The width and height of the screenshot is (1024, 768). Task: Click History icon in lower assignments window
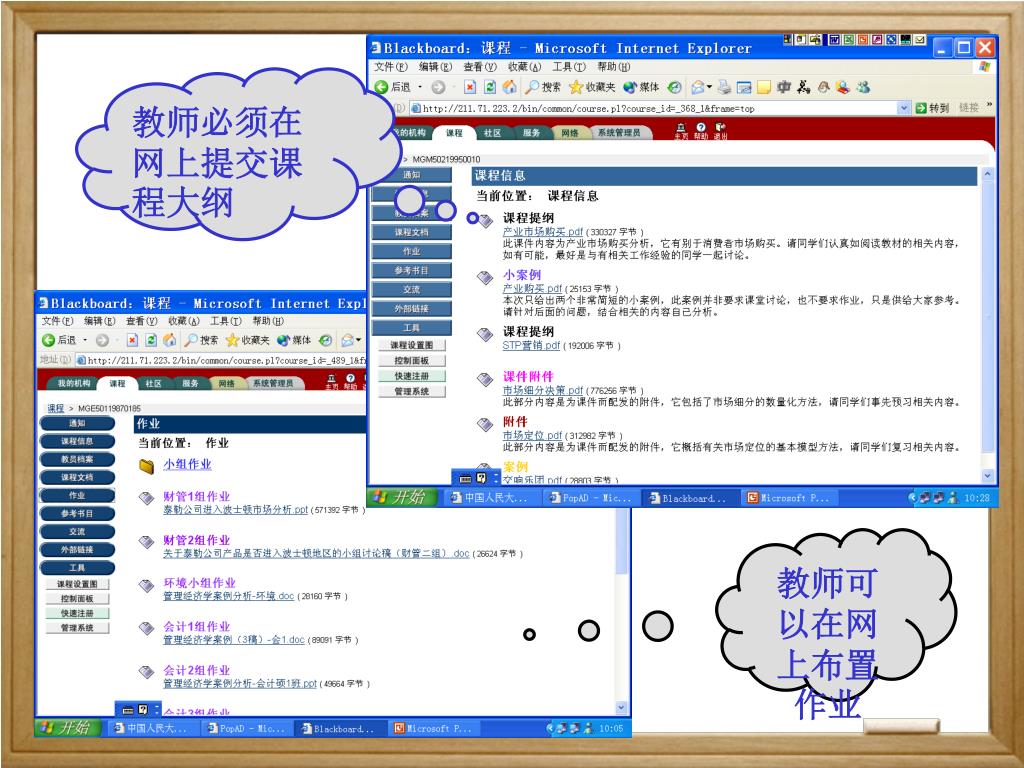tap(325, 340)
